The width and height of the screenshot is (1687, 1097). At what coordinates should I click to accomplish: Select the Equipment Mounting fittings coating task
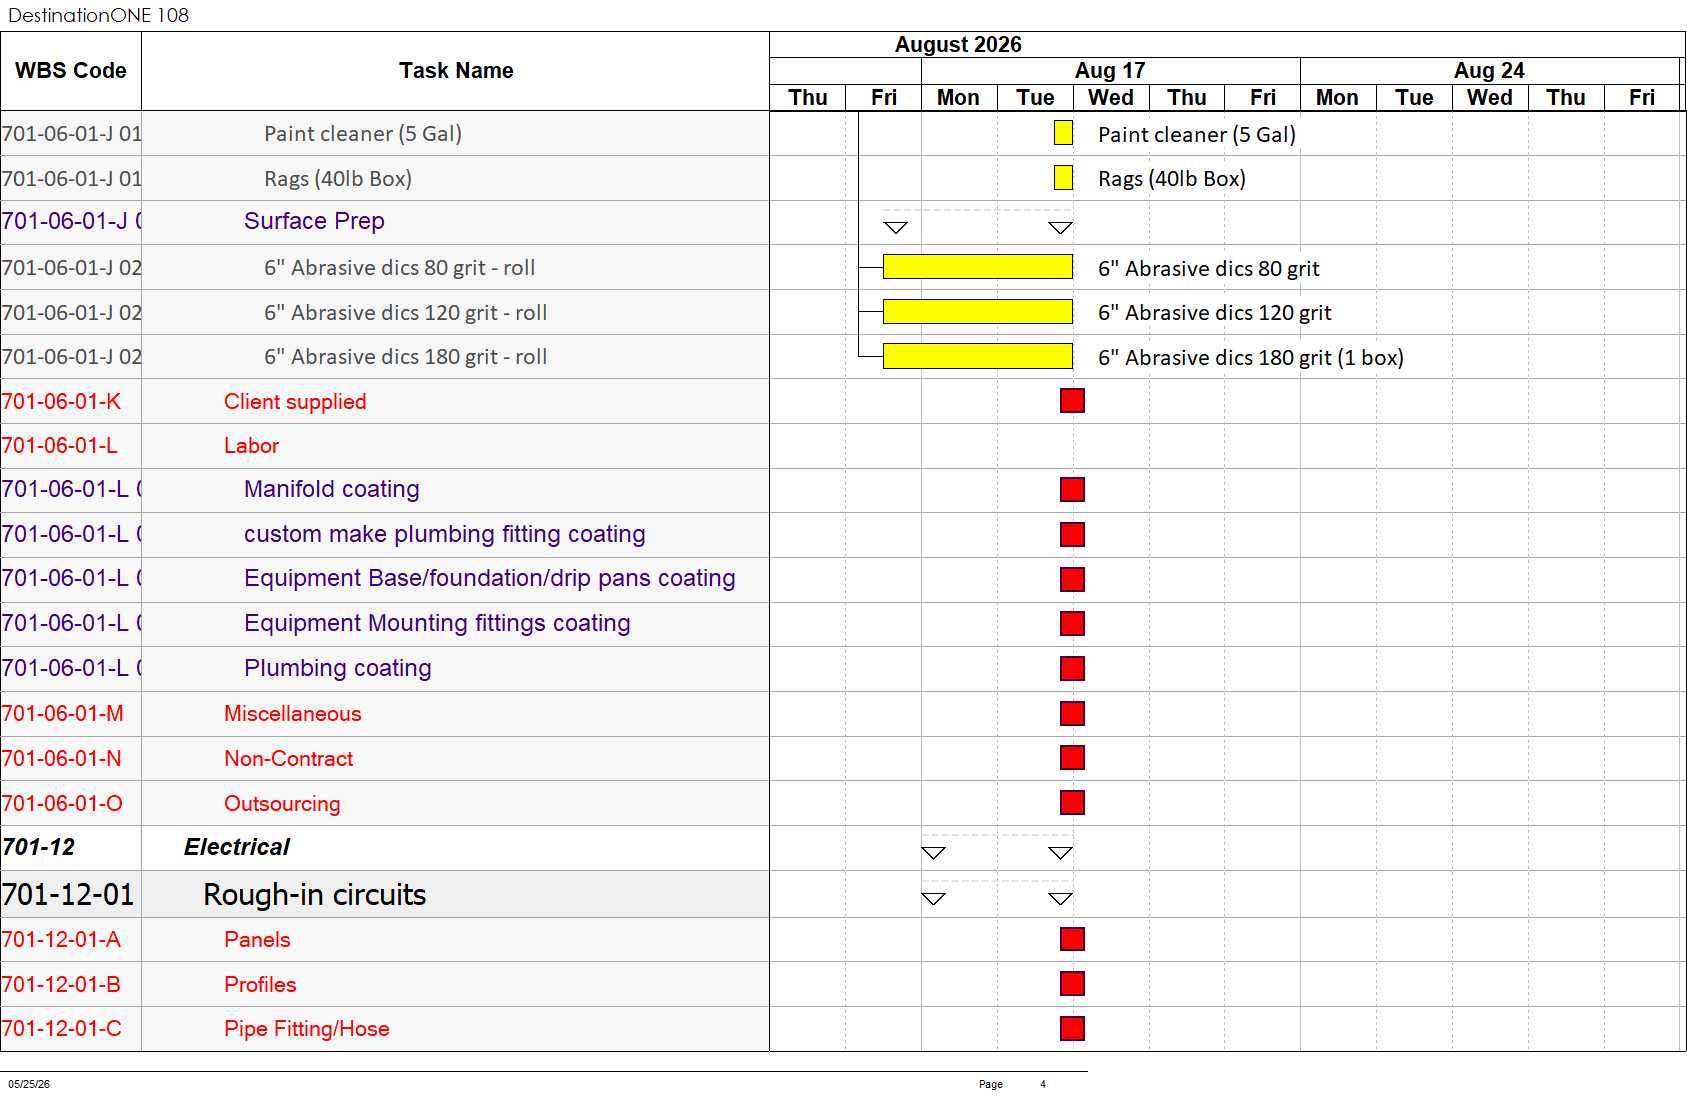click(x=456, y=624)
